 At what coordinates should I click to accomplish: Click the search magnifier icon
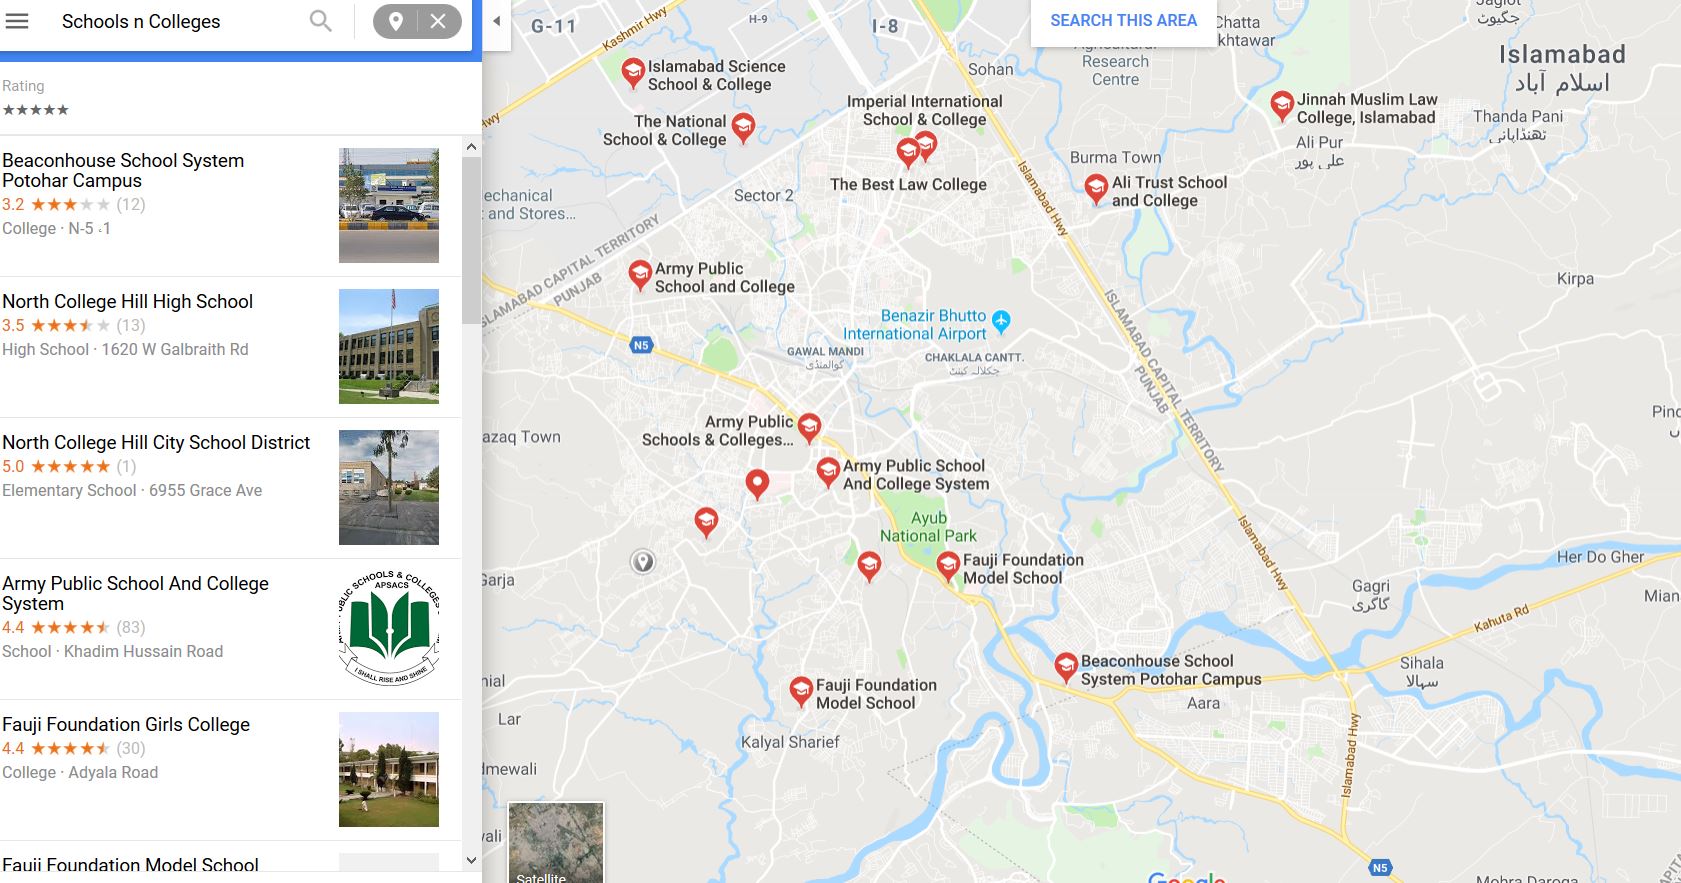coord(320,21)
